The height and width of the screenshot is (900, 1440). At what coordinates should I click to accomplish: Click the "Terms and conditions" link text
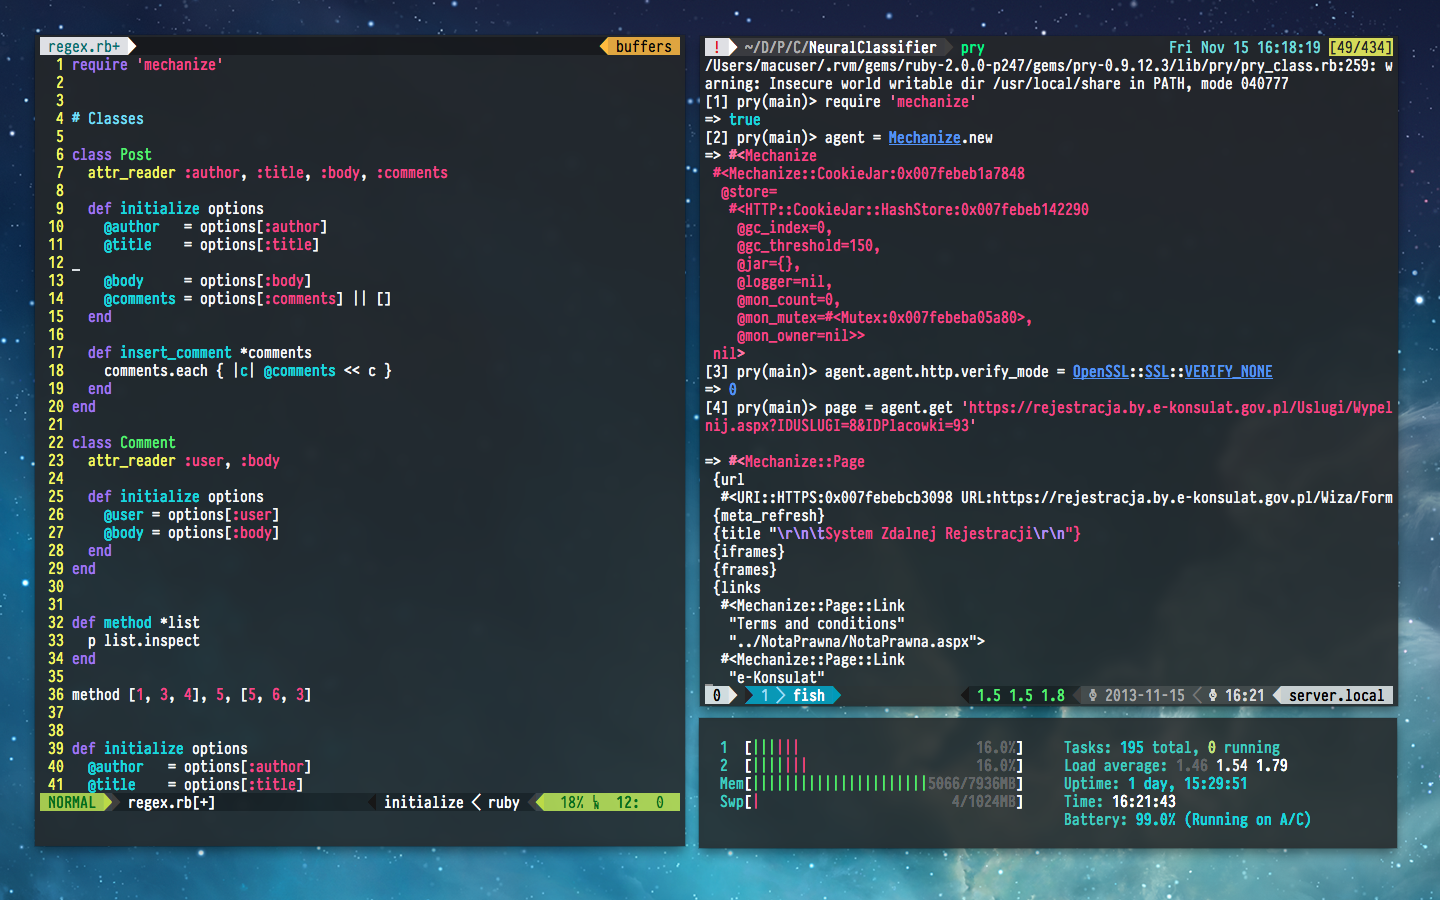pos(816,623)
